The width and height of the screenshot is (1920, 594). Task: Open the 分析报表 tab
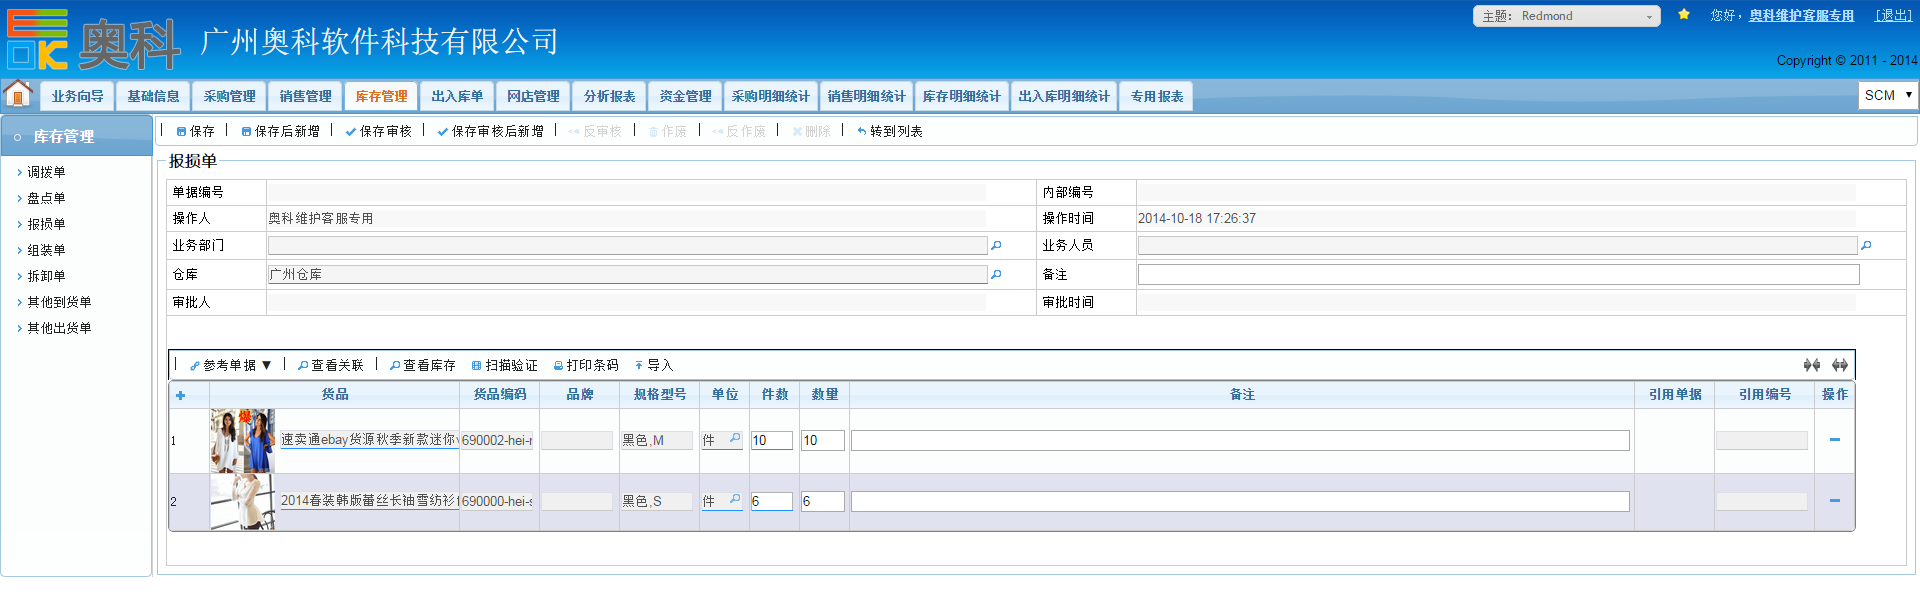pyautogui.click(x=609, y=96)
